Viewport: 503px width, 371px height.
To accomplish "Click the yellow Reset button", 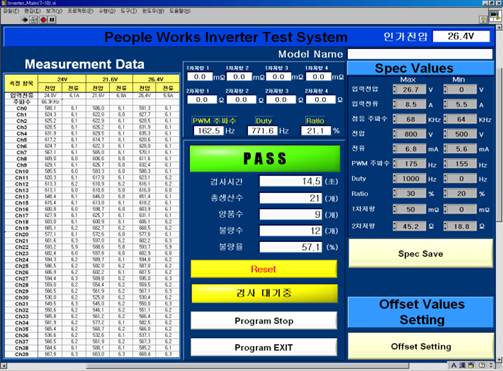I will tap(264, 269).
